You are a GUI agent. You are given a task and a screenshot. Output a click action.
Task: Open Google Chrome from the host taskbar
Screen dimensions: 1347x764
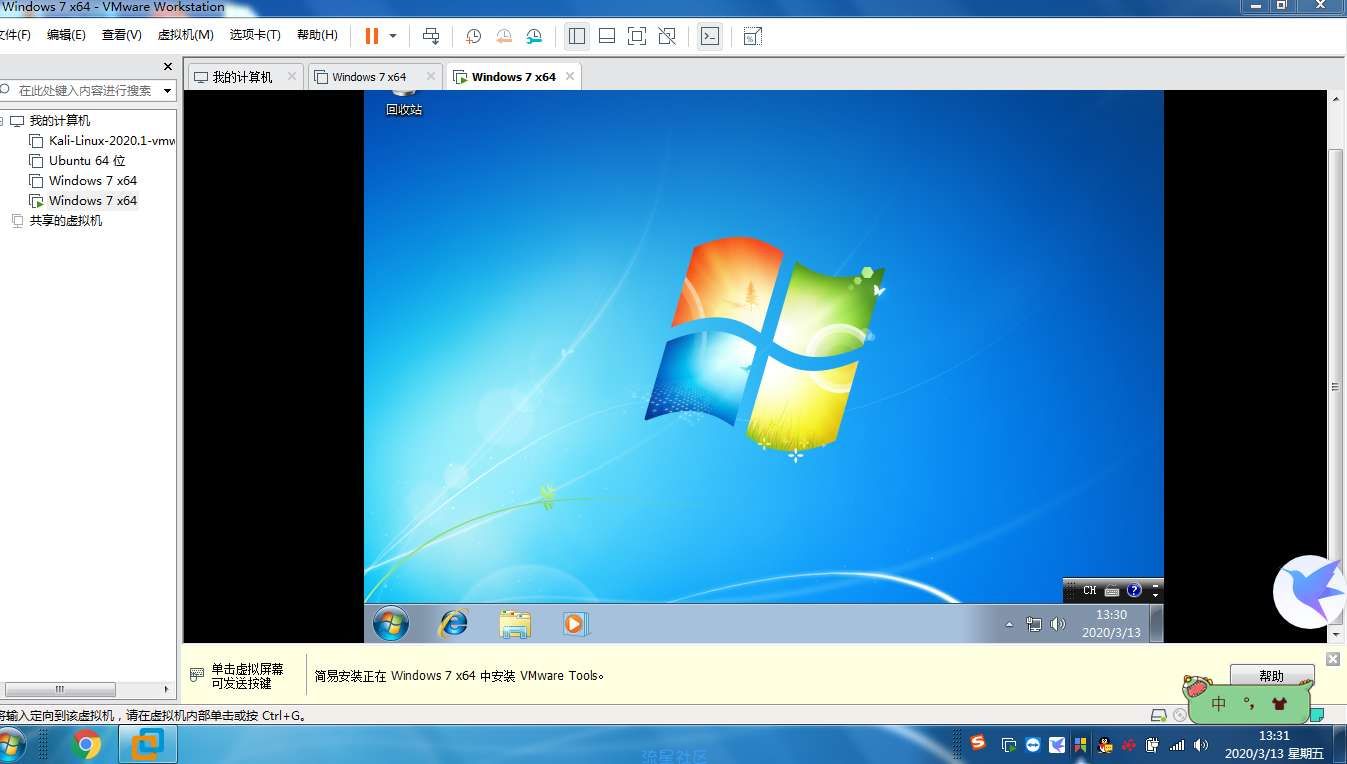[x=86, y=745]
